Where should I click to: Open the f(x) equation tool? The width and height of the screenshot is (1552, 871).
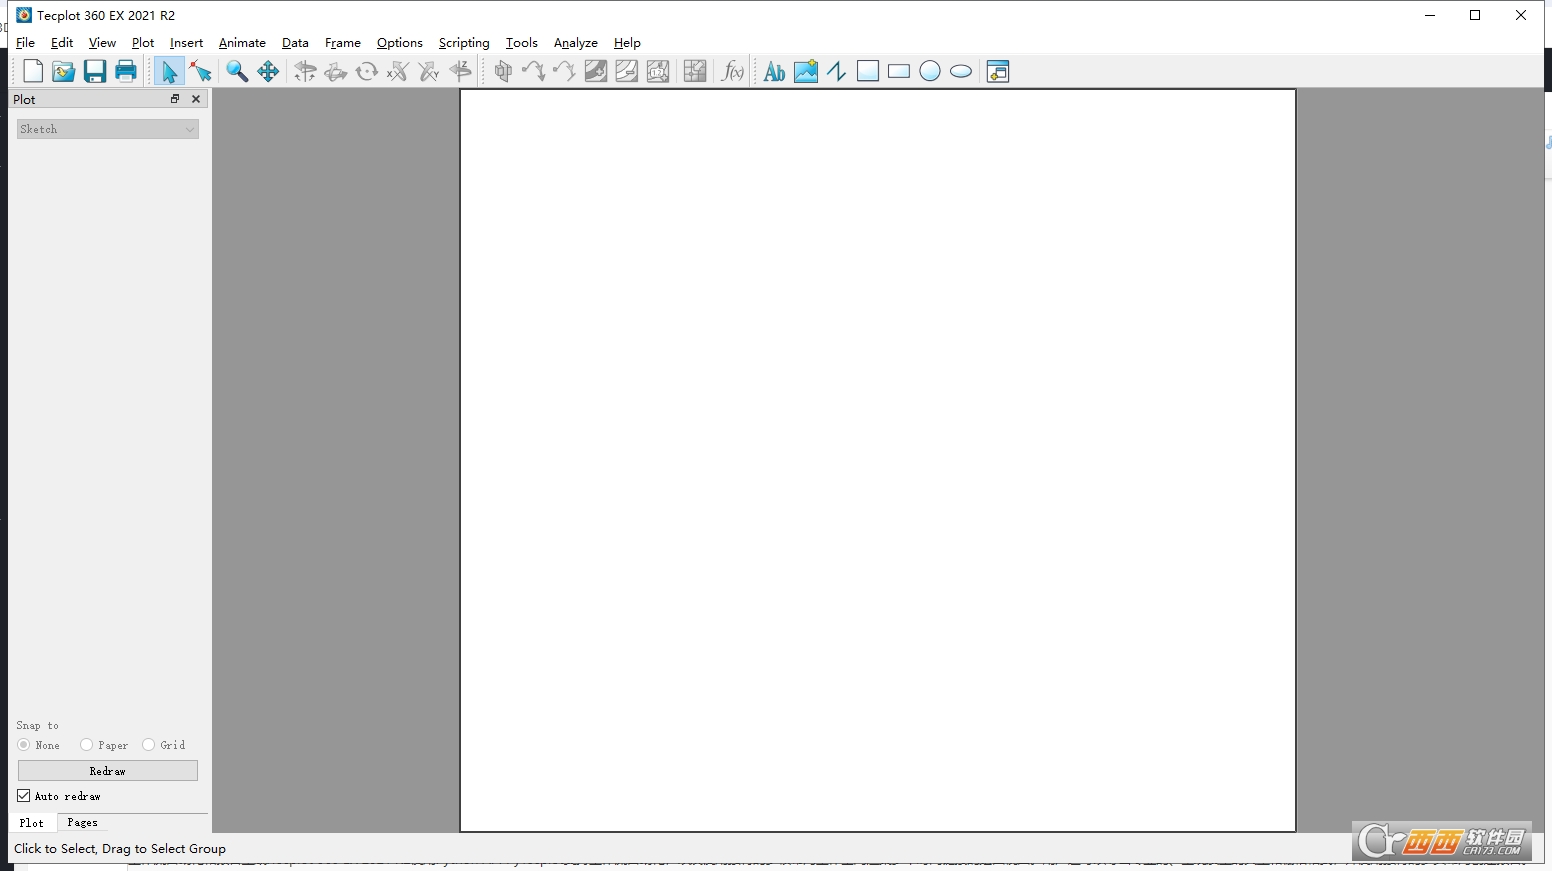click(x=732, y=71)
